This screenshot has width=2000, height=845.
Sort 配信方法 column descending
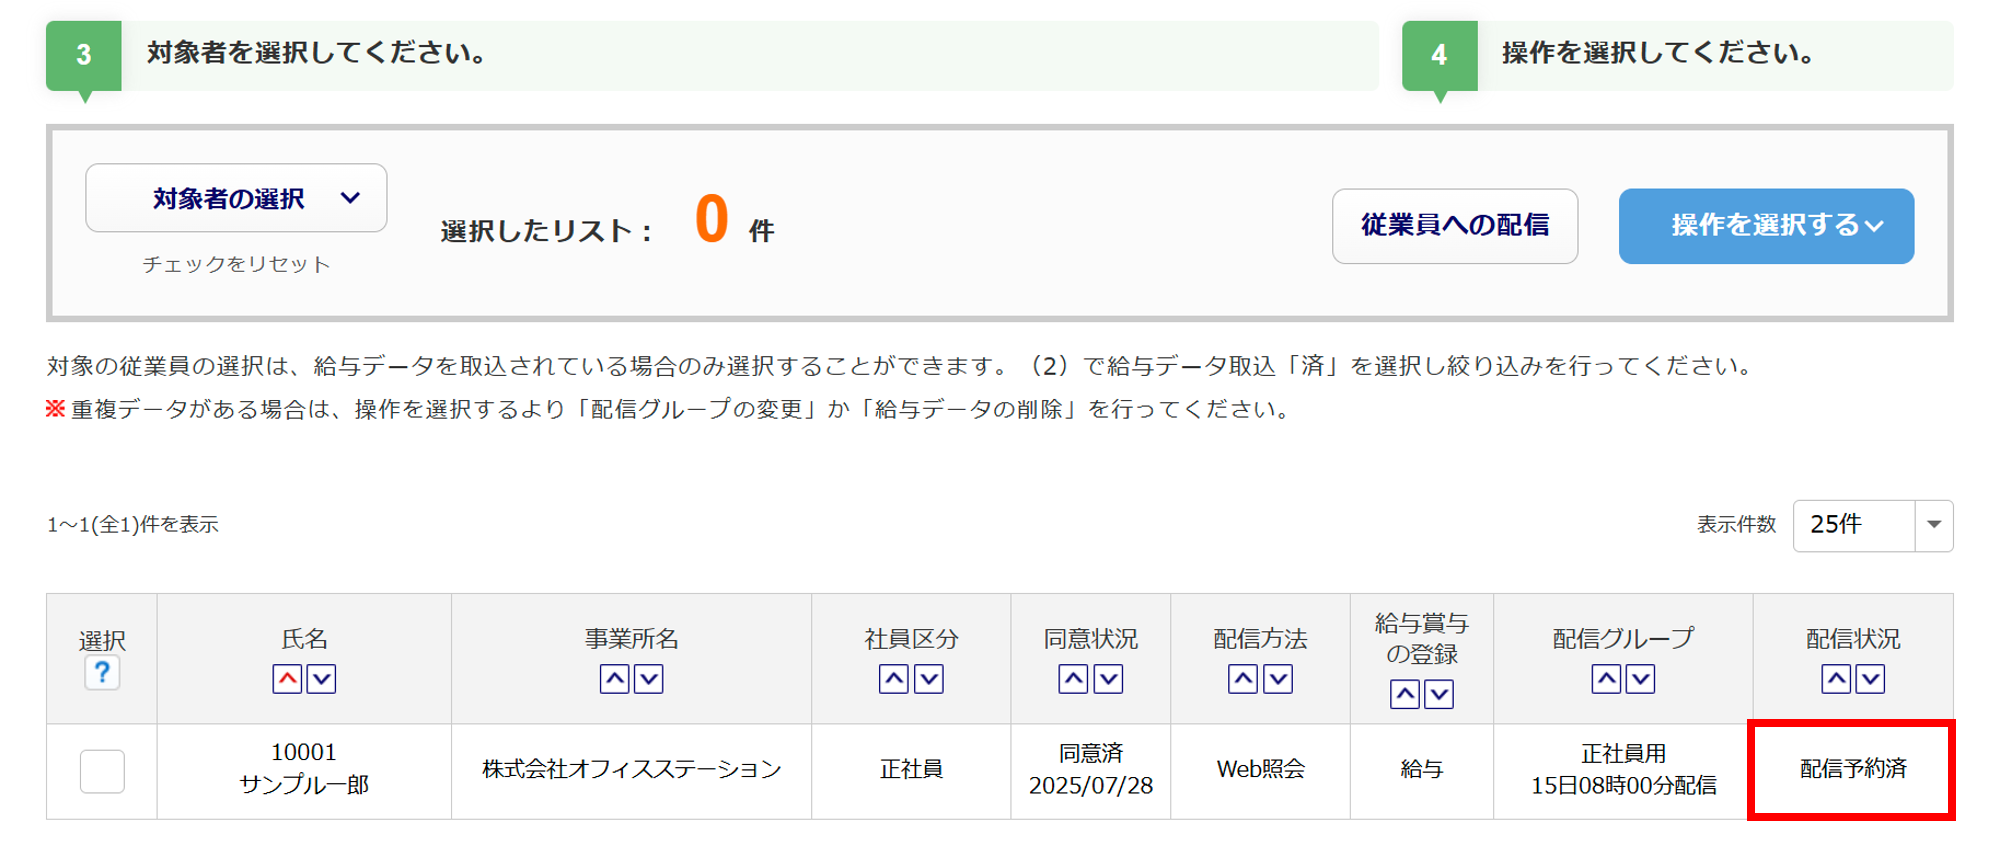coord(1278,679)
